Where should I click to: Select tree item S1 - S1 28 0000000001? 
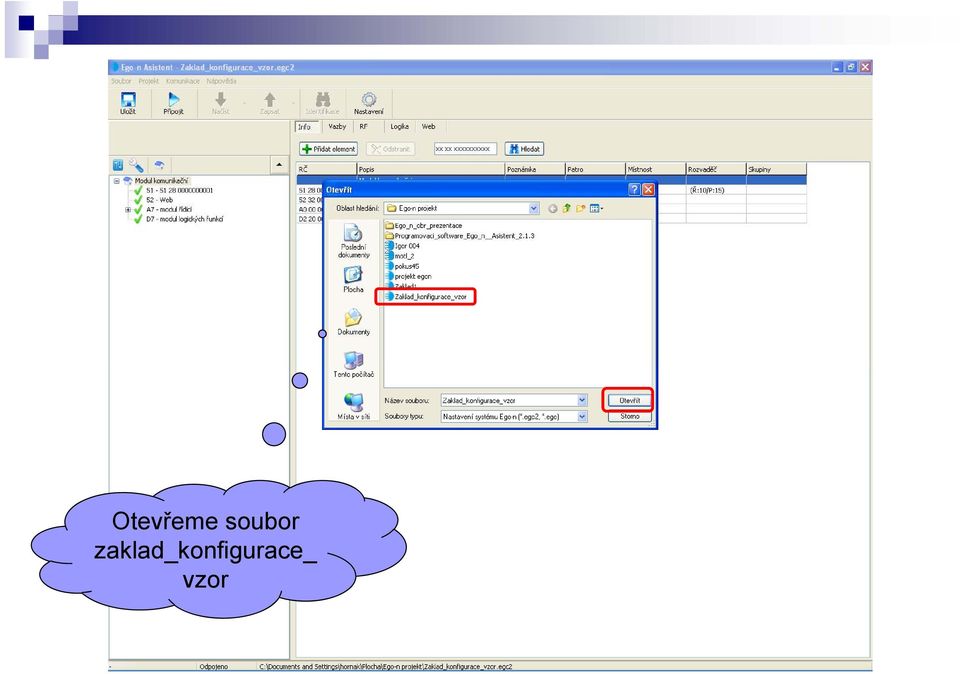pyautogui.click(x=179, y=190)
